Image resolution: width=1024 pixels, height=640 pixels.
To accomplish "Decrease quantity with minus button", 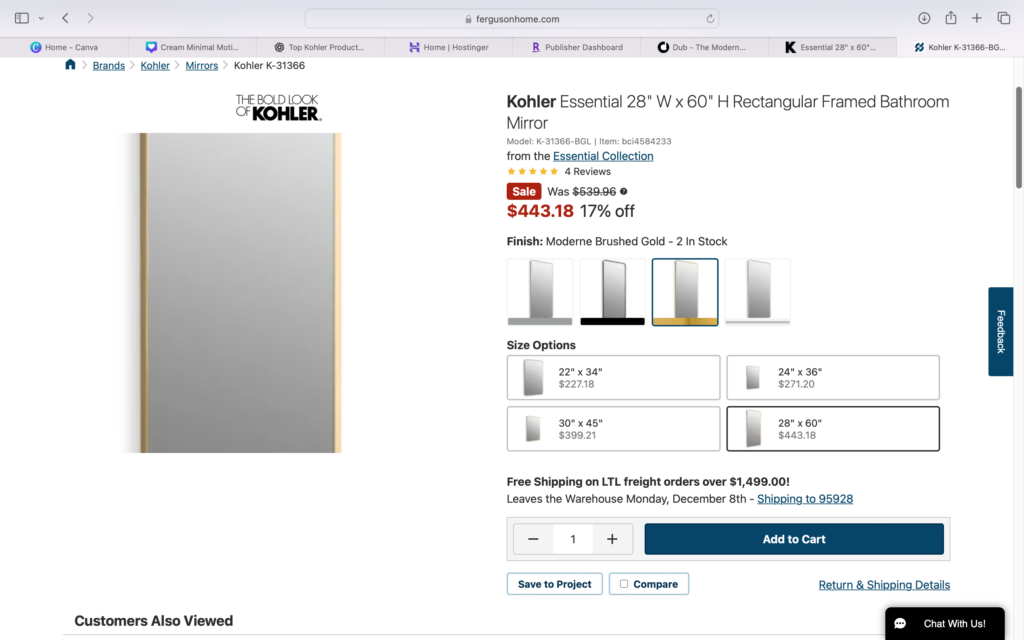I will click(533, 539).
